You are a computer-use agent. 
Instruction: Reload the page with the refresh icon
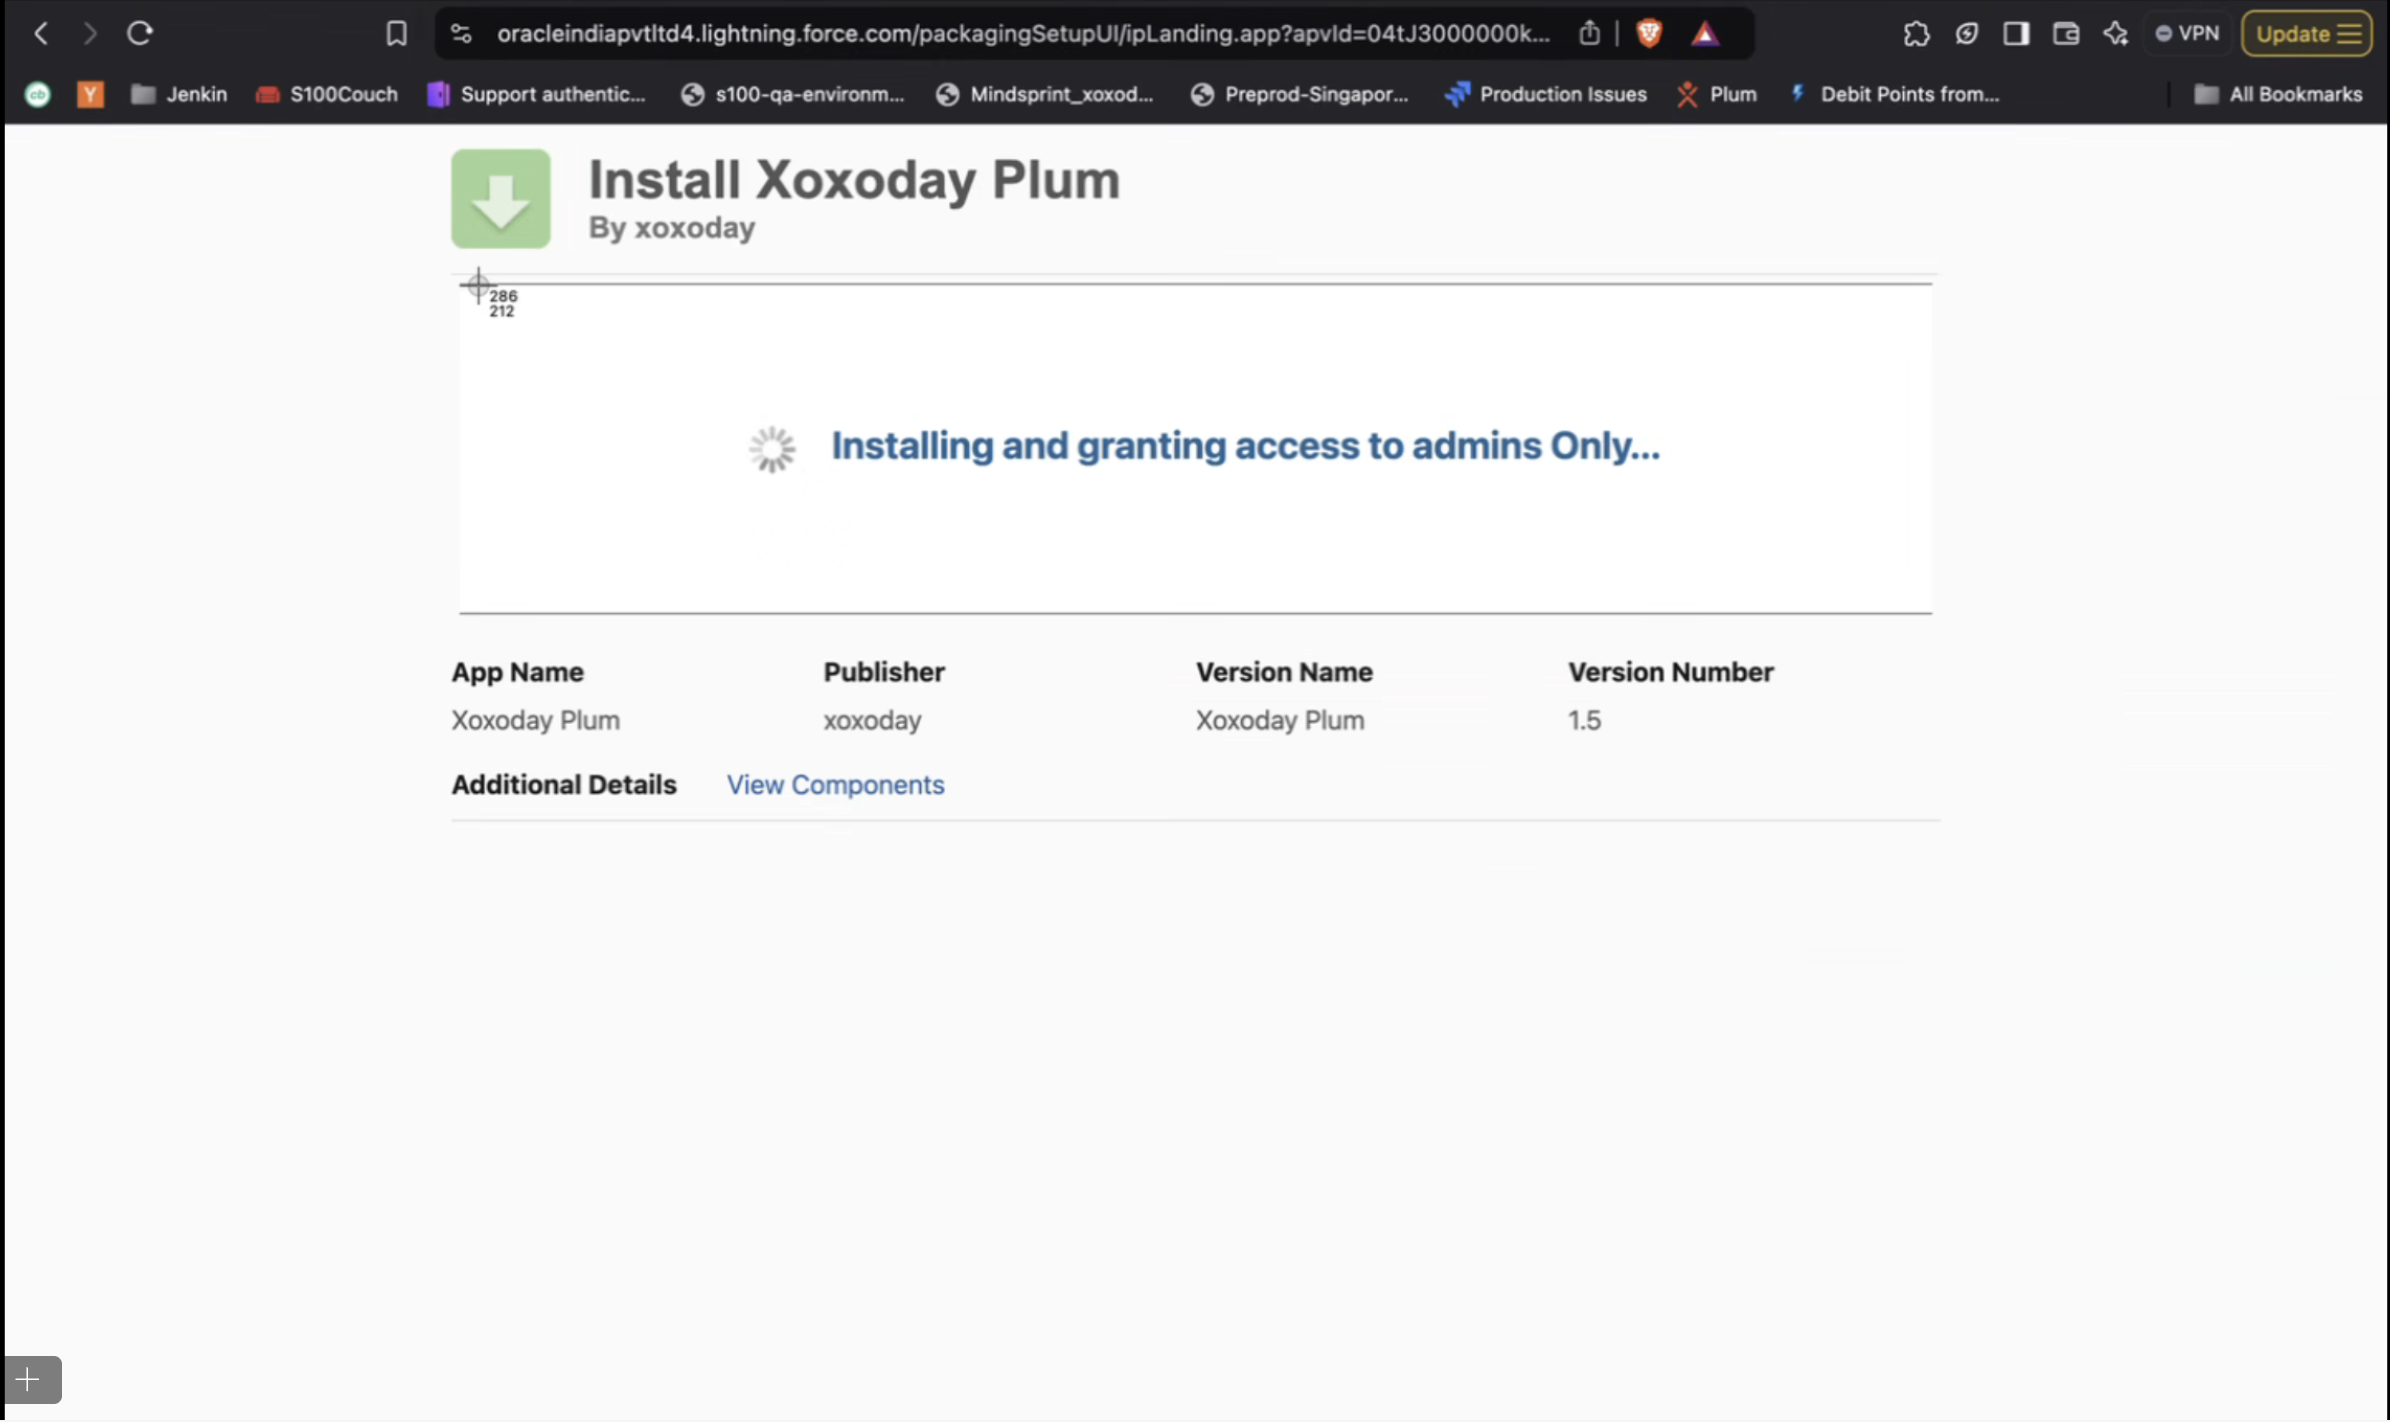point(139,33)
